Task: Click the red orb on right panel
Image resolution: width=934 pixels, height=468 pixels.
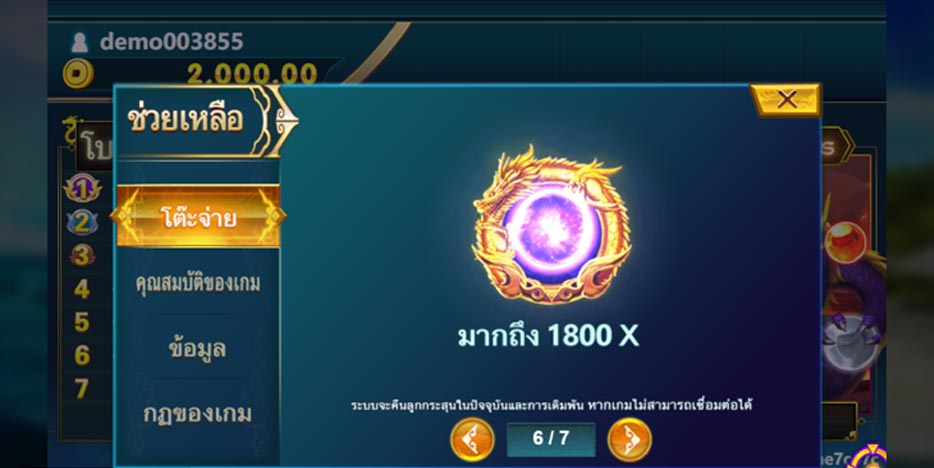Action: (x=846, y=242)
